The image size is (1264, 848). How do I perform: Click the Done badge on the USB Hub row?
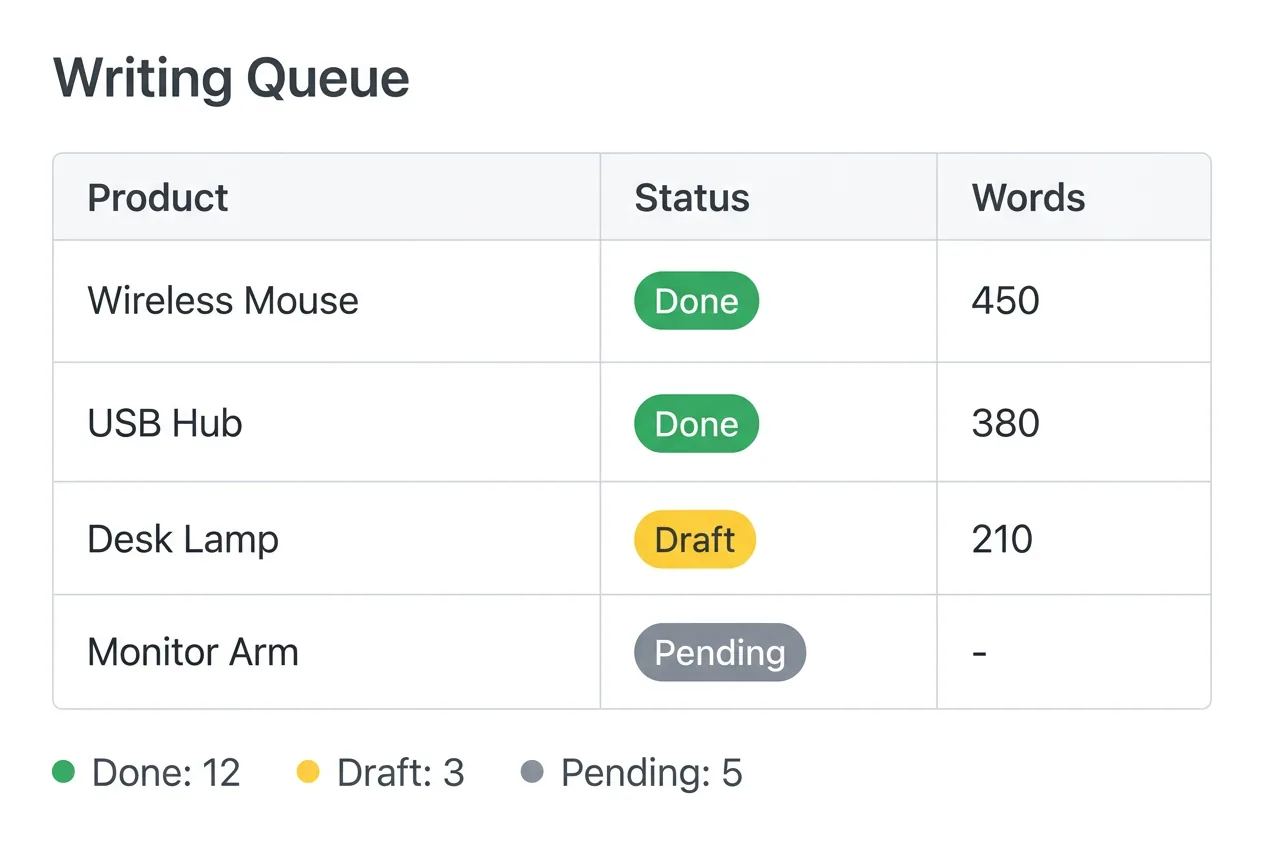[x=696, y=423]
